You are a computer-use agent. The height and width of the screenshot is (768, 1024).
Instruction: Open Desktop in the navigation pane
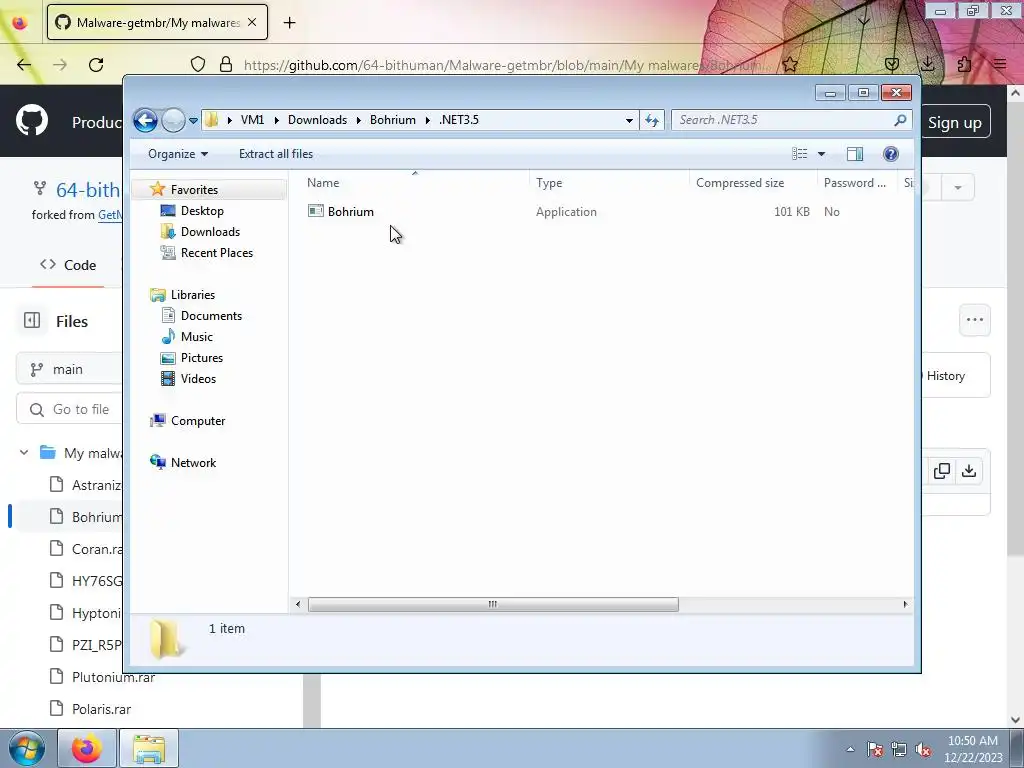click(x=202, y=211)
